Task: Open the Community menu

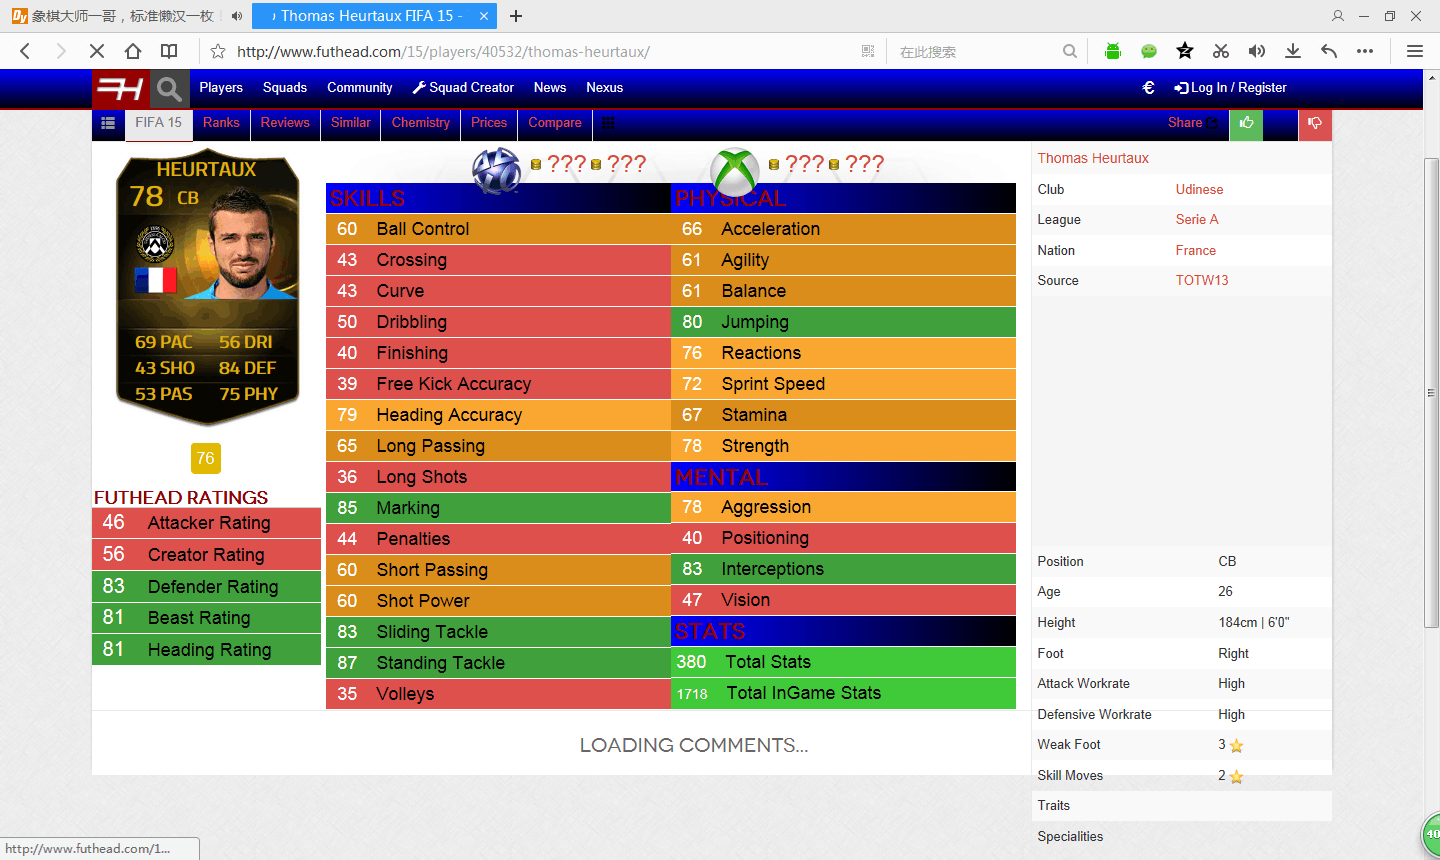Action: [x=360, y=88]
